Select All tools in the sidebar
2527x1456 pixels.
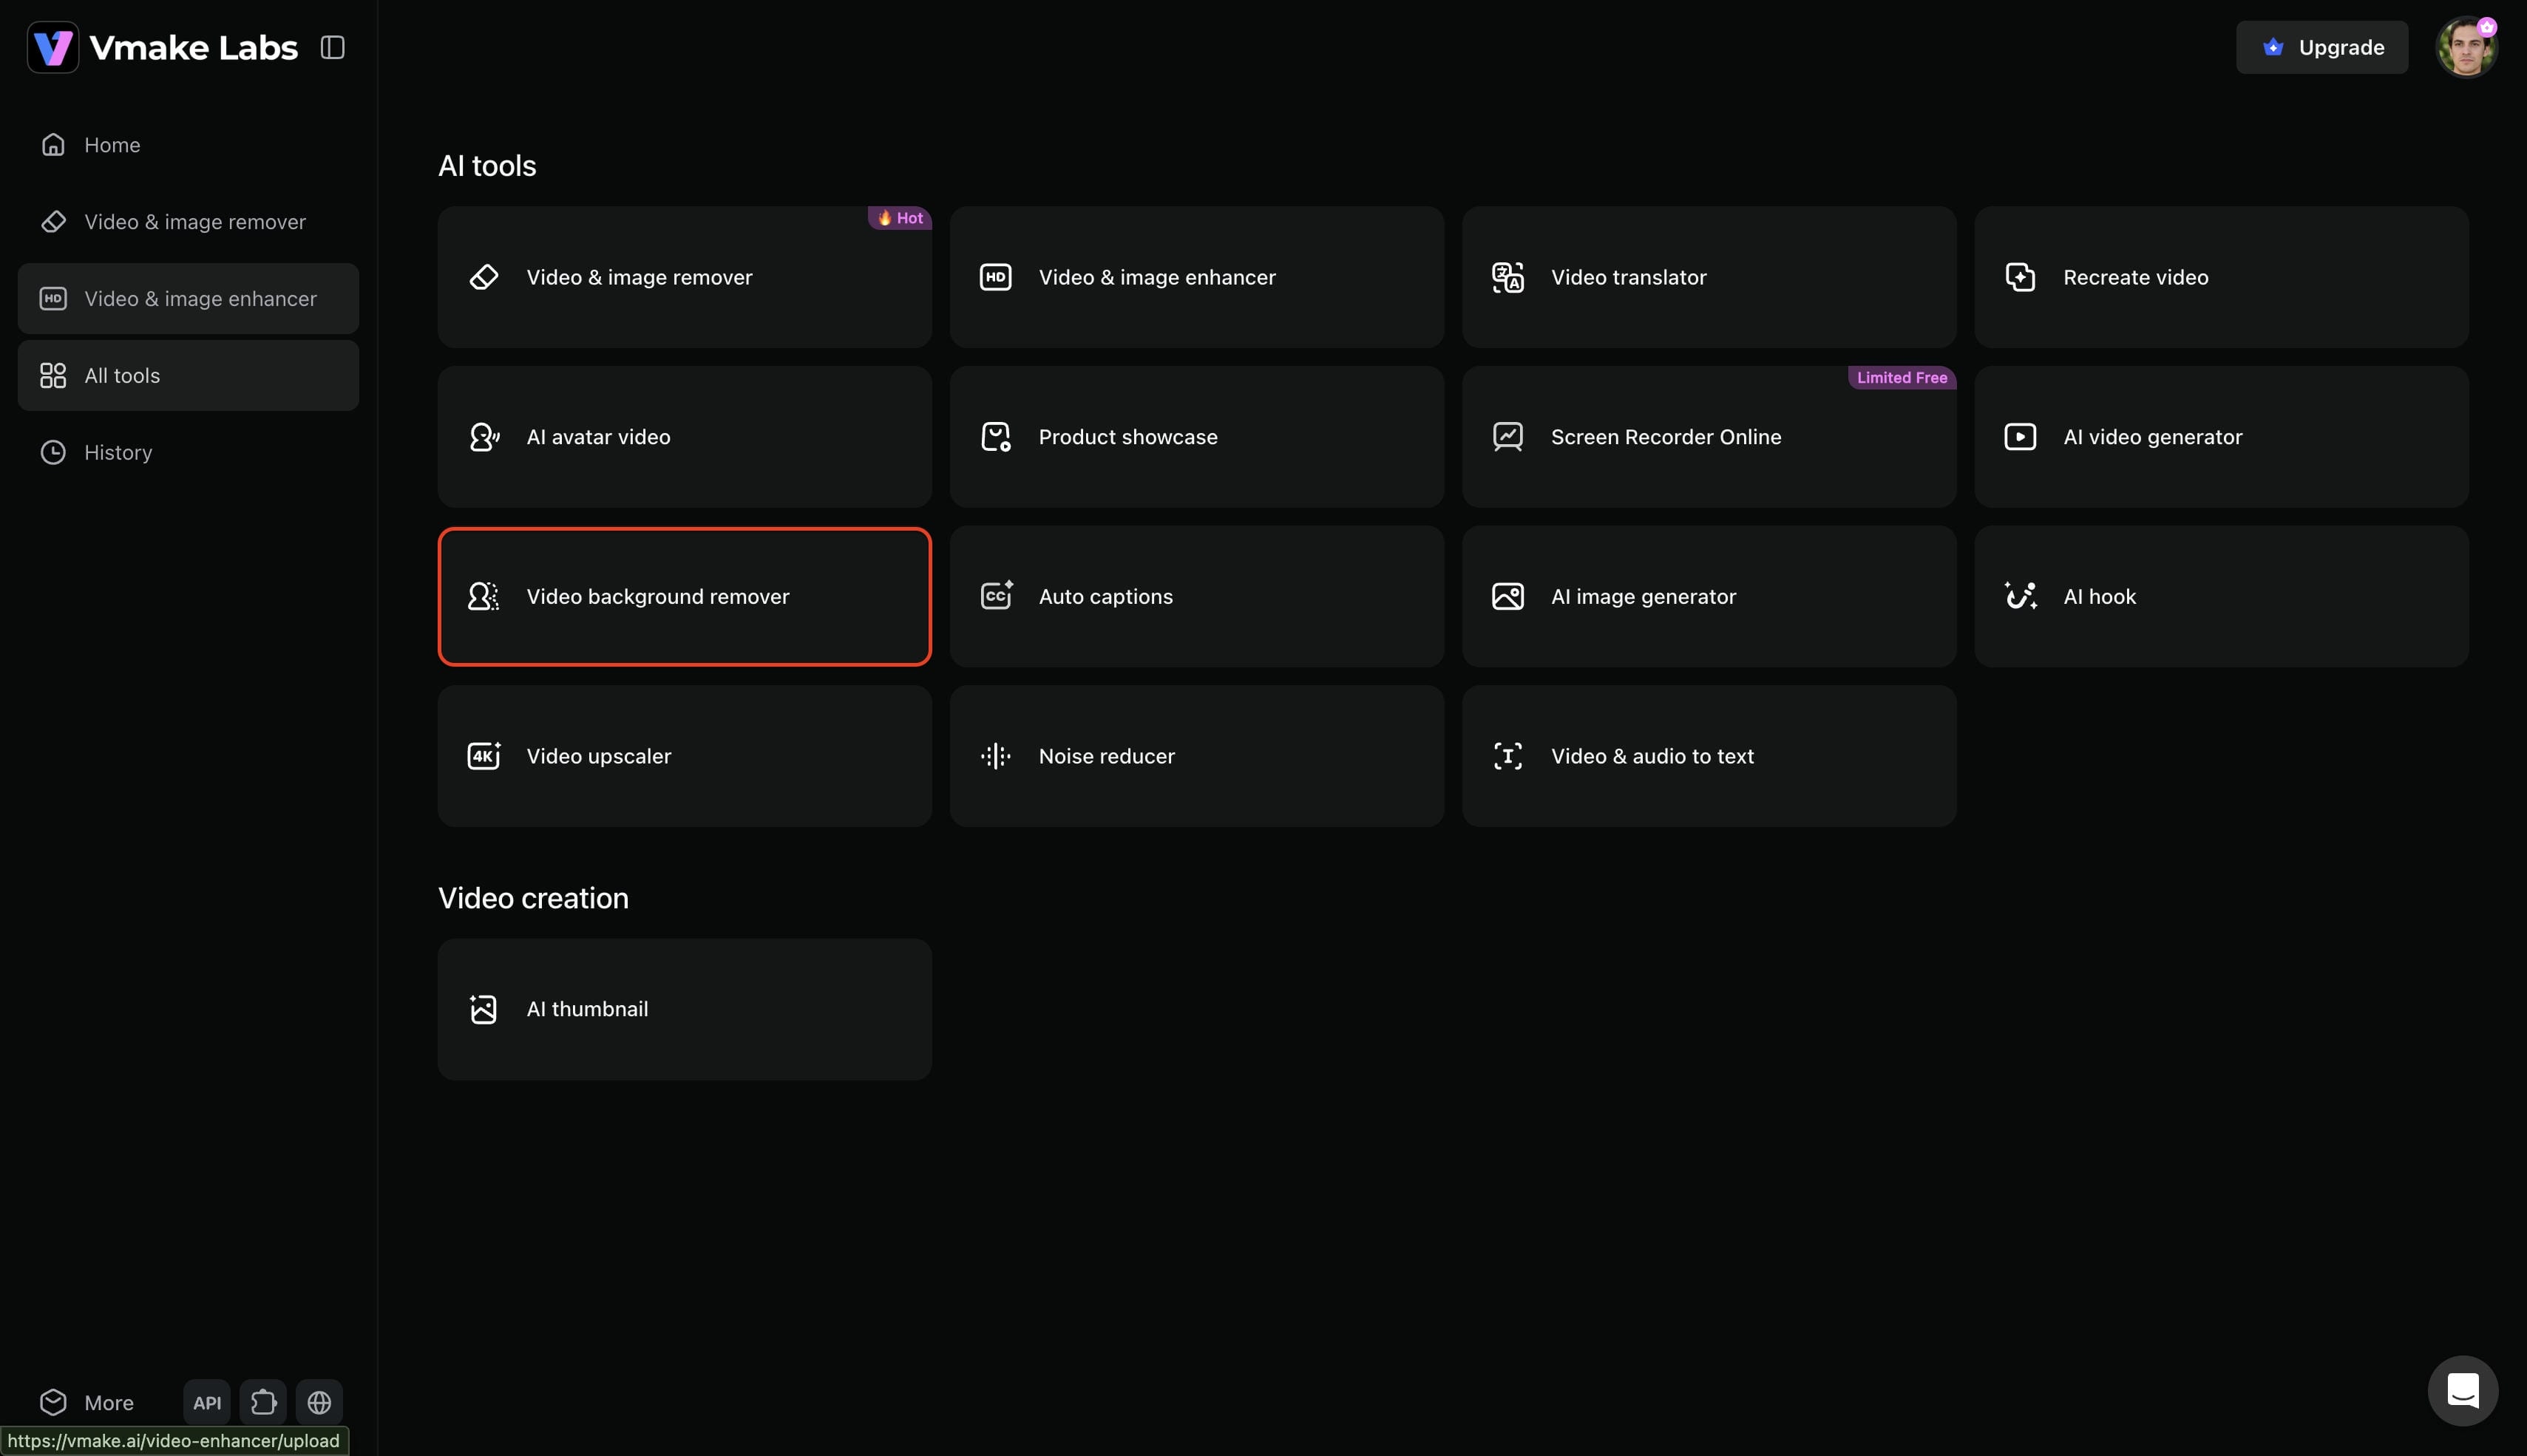188,375
